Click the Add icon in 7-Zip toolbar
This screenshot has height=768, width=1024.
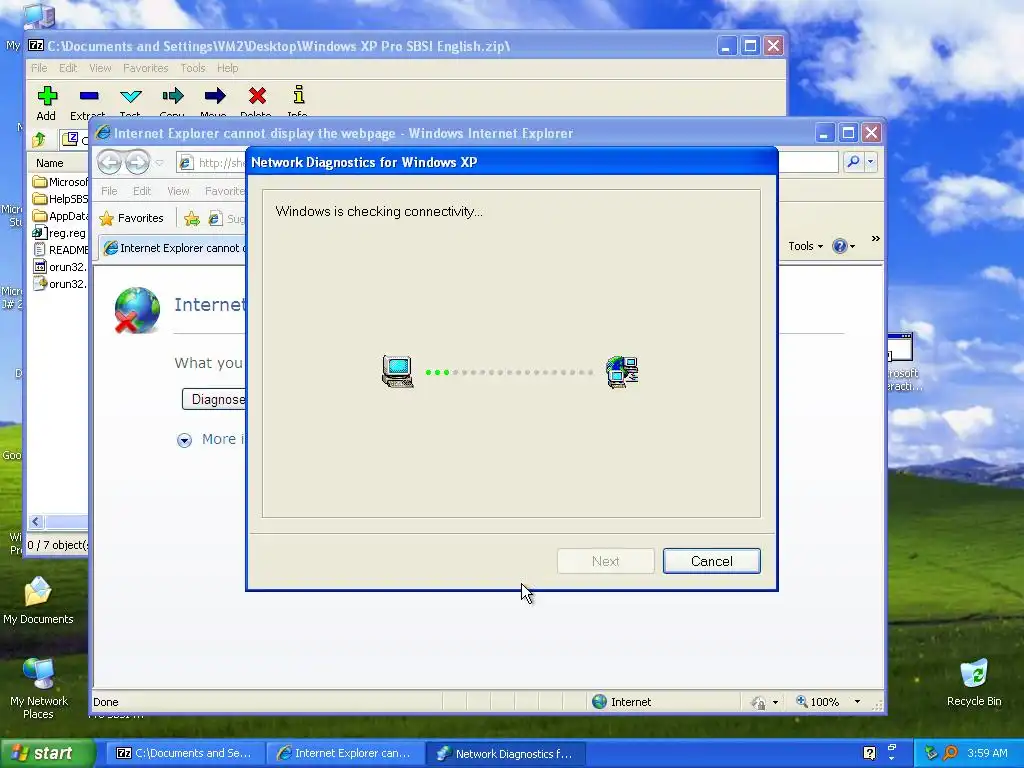click(46, 96)
